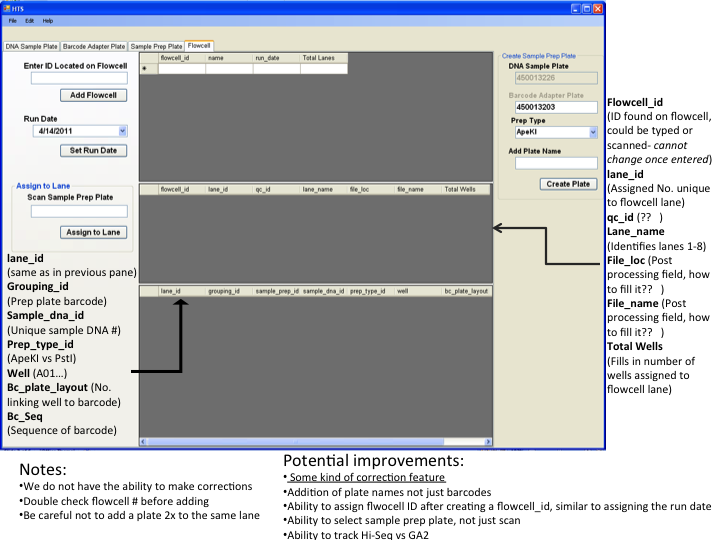Viewport: 720px width, 540px height.
Task: Click the Enter ID Located on Flowcell field
Action: pyautogui.click(x=79, y=79)
